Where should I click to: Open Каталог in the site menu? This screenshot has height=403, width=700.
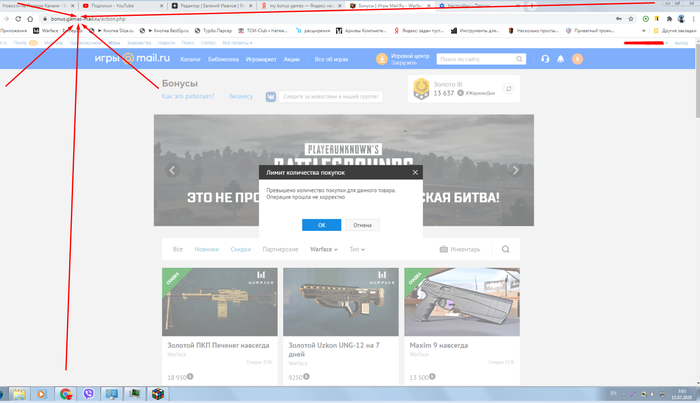click(x=190, y=59)
